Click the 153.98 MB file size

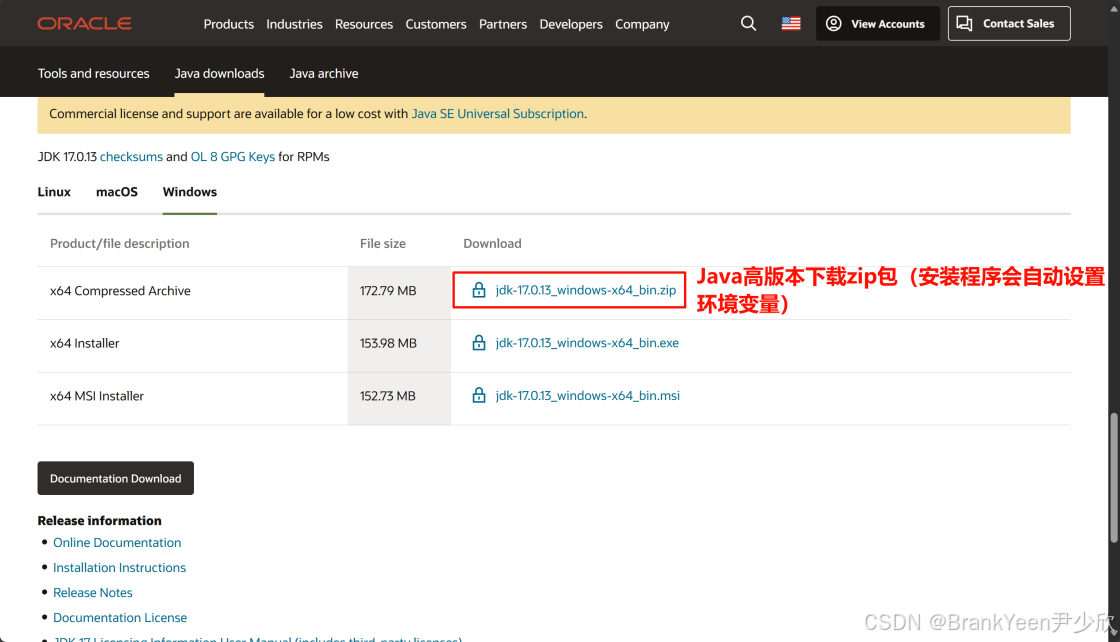[x=388, y=343]
